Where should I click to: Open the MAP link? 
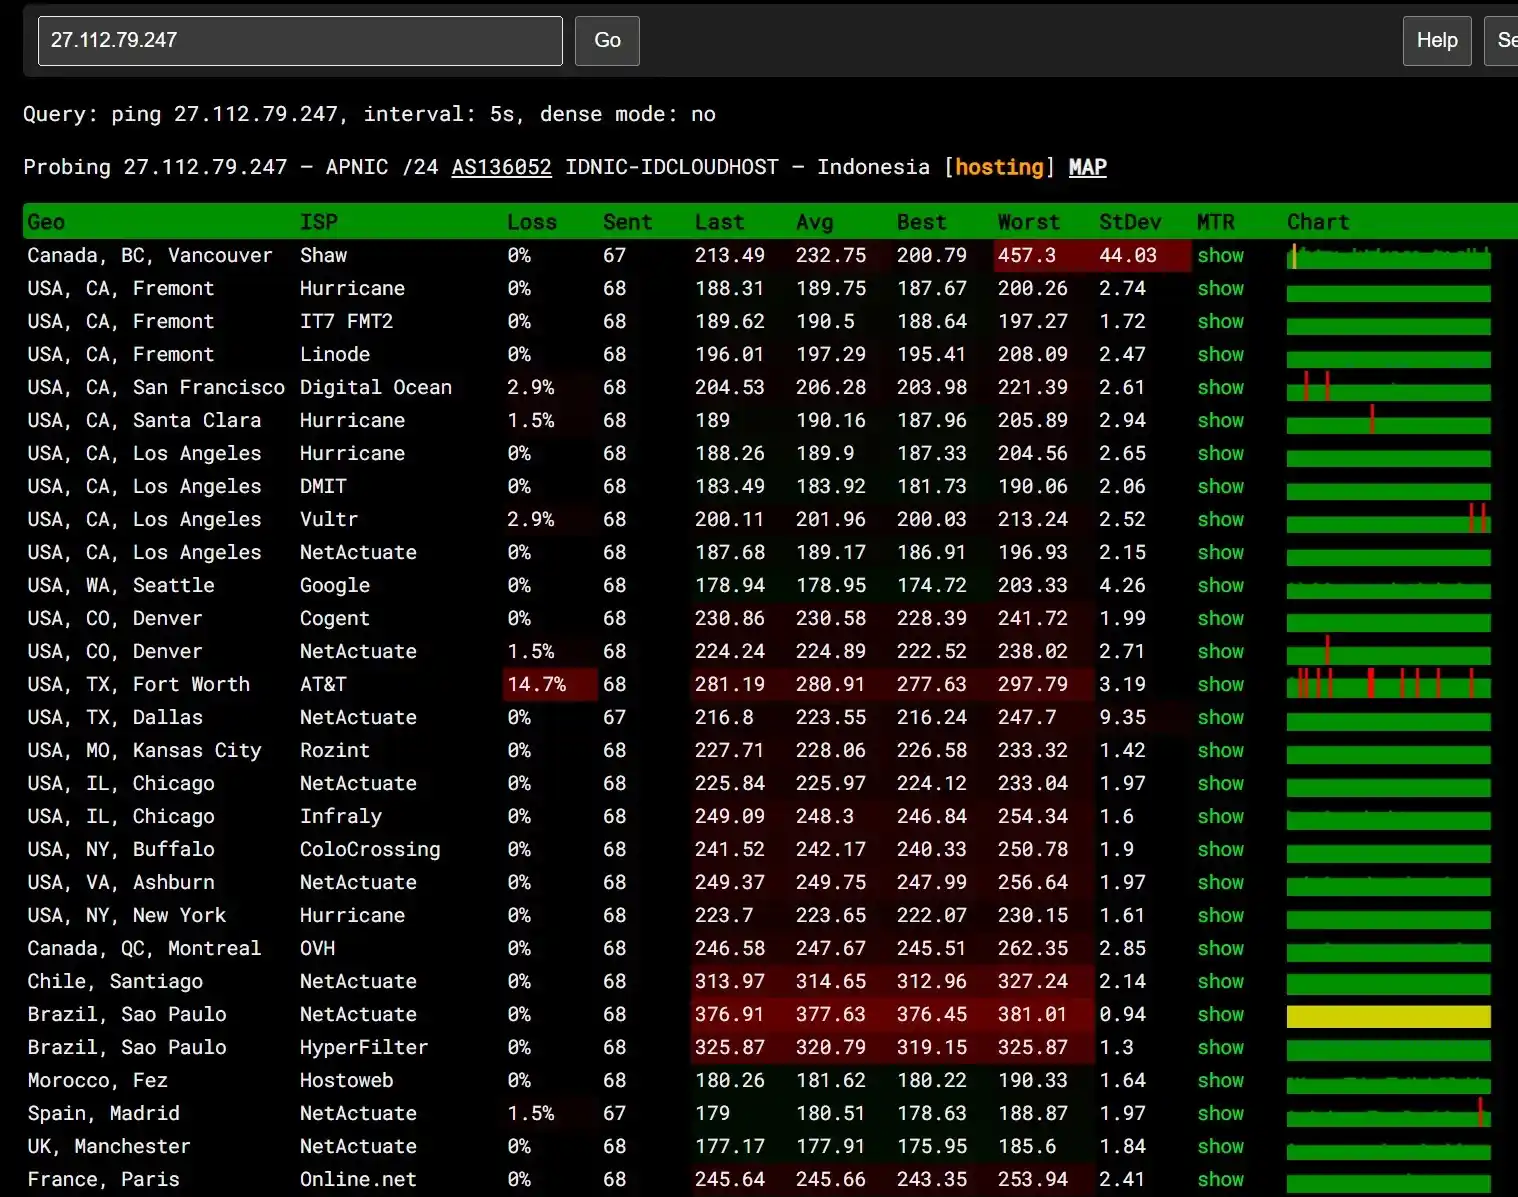click(1087, 167)
